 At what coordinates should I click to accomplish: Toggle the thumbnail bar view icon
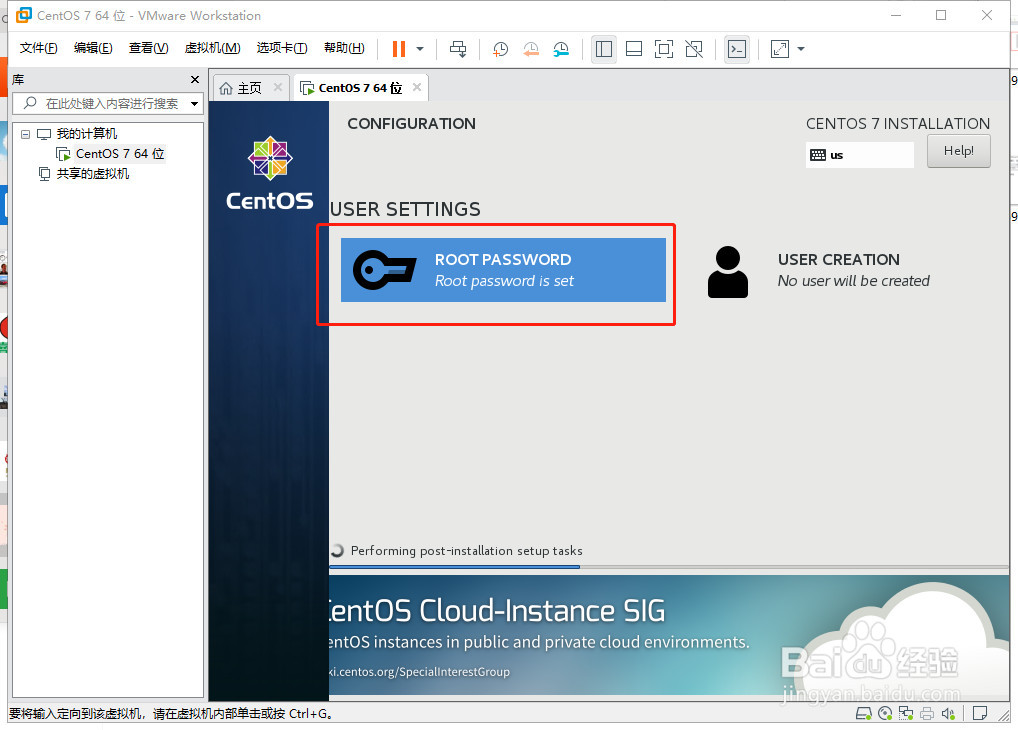(634, 49)
